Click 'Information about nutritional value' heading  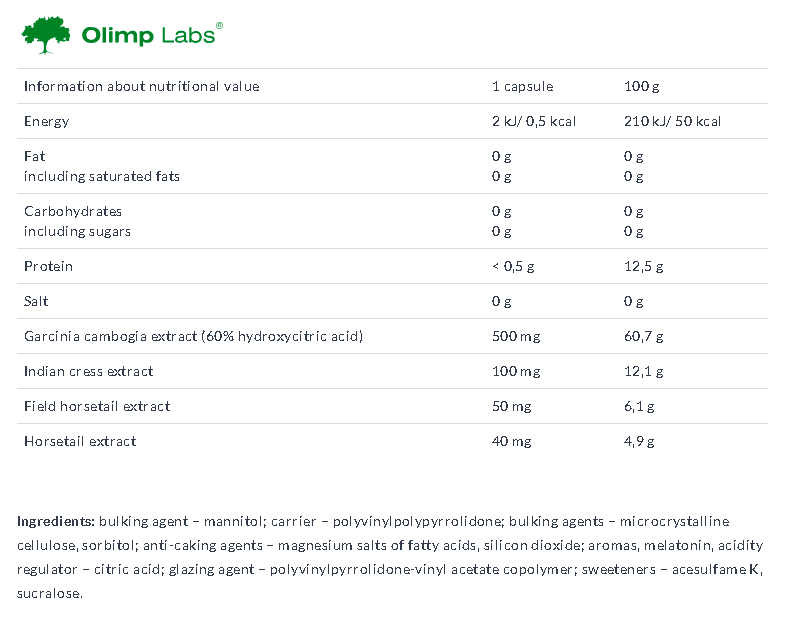coord(142,86)
